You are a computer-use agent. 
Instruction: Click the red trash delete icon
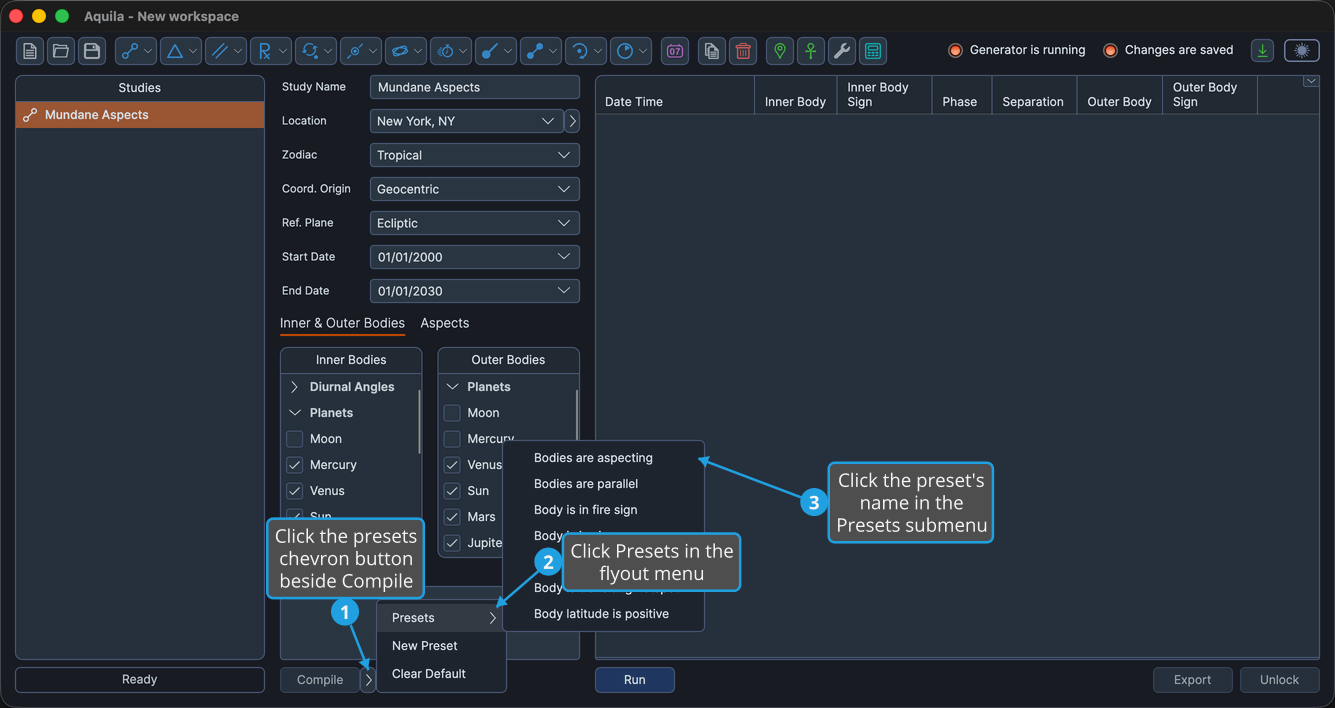coord(743,51)
